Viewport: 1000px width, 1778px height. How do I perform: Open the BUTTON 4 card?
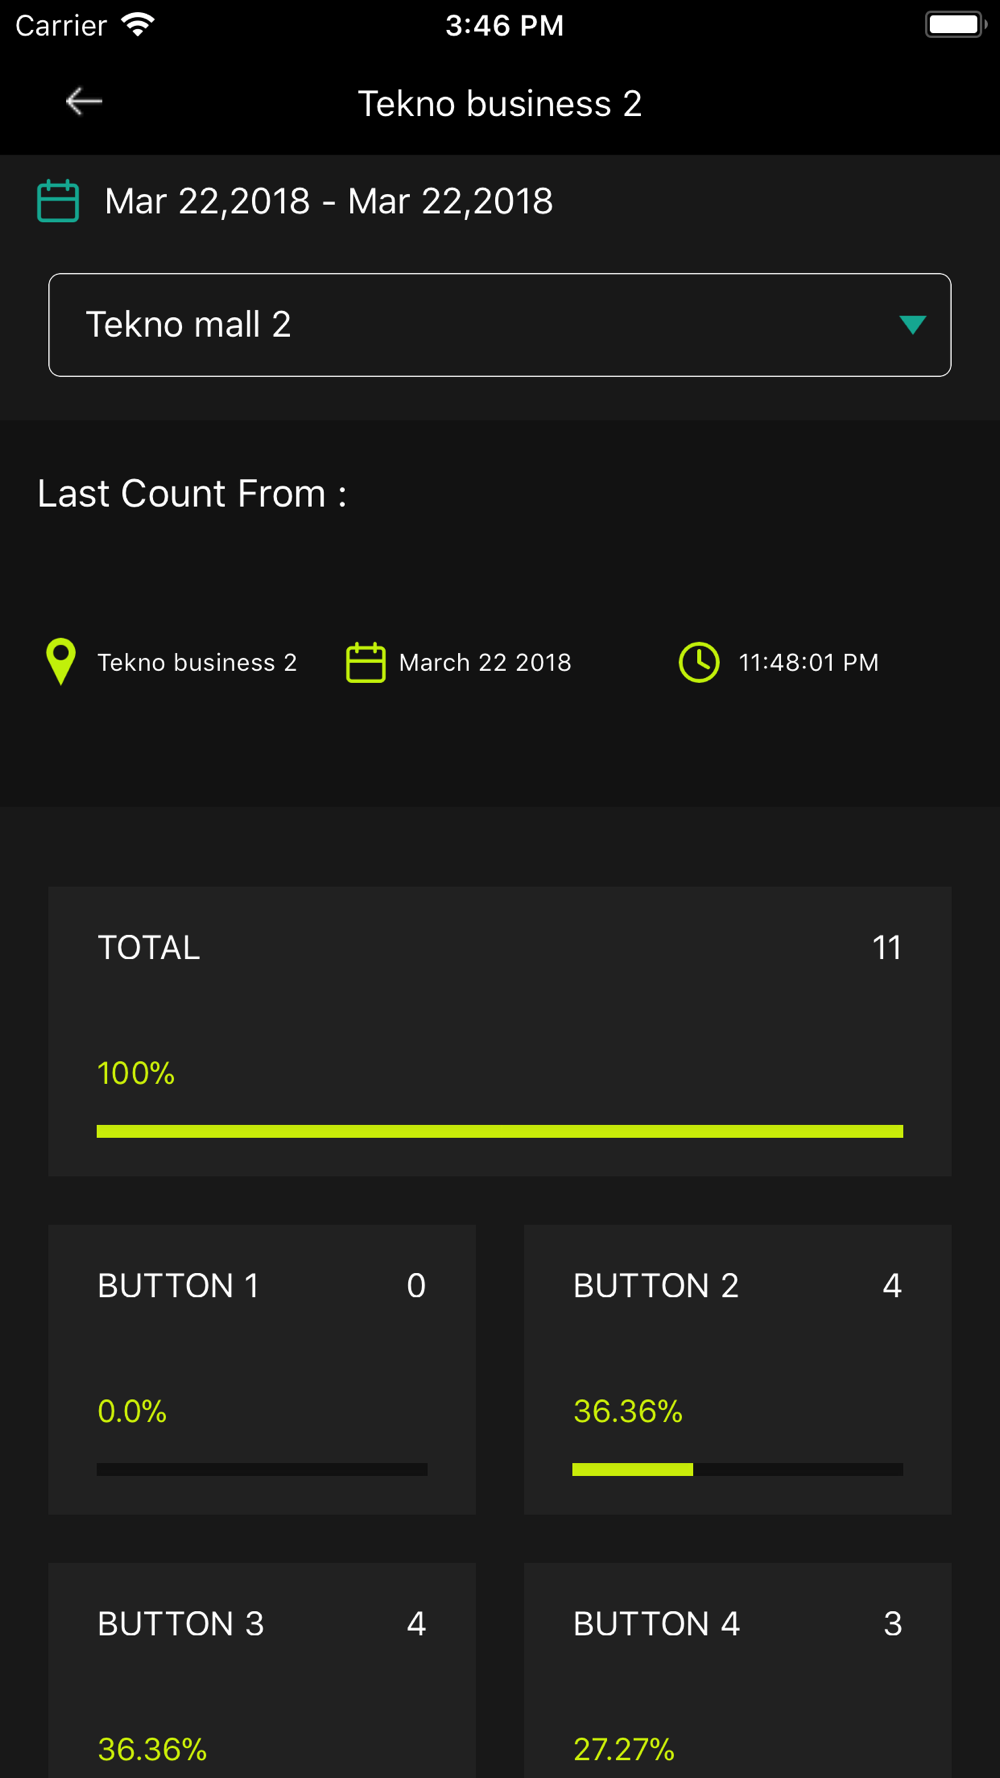[738, 1670]
